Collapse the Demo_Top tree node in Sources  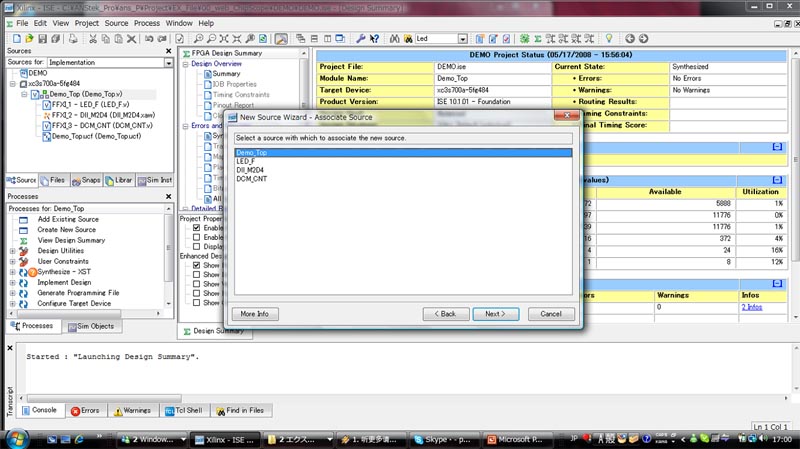[x=24, y=94]
